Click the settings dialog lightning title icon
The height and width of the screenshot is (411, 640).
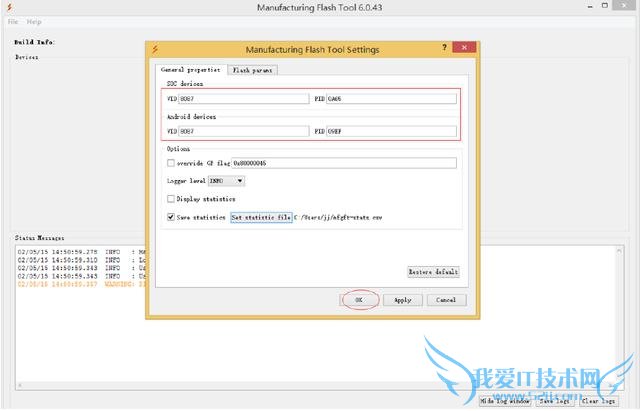[155, 49]
